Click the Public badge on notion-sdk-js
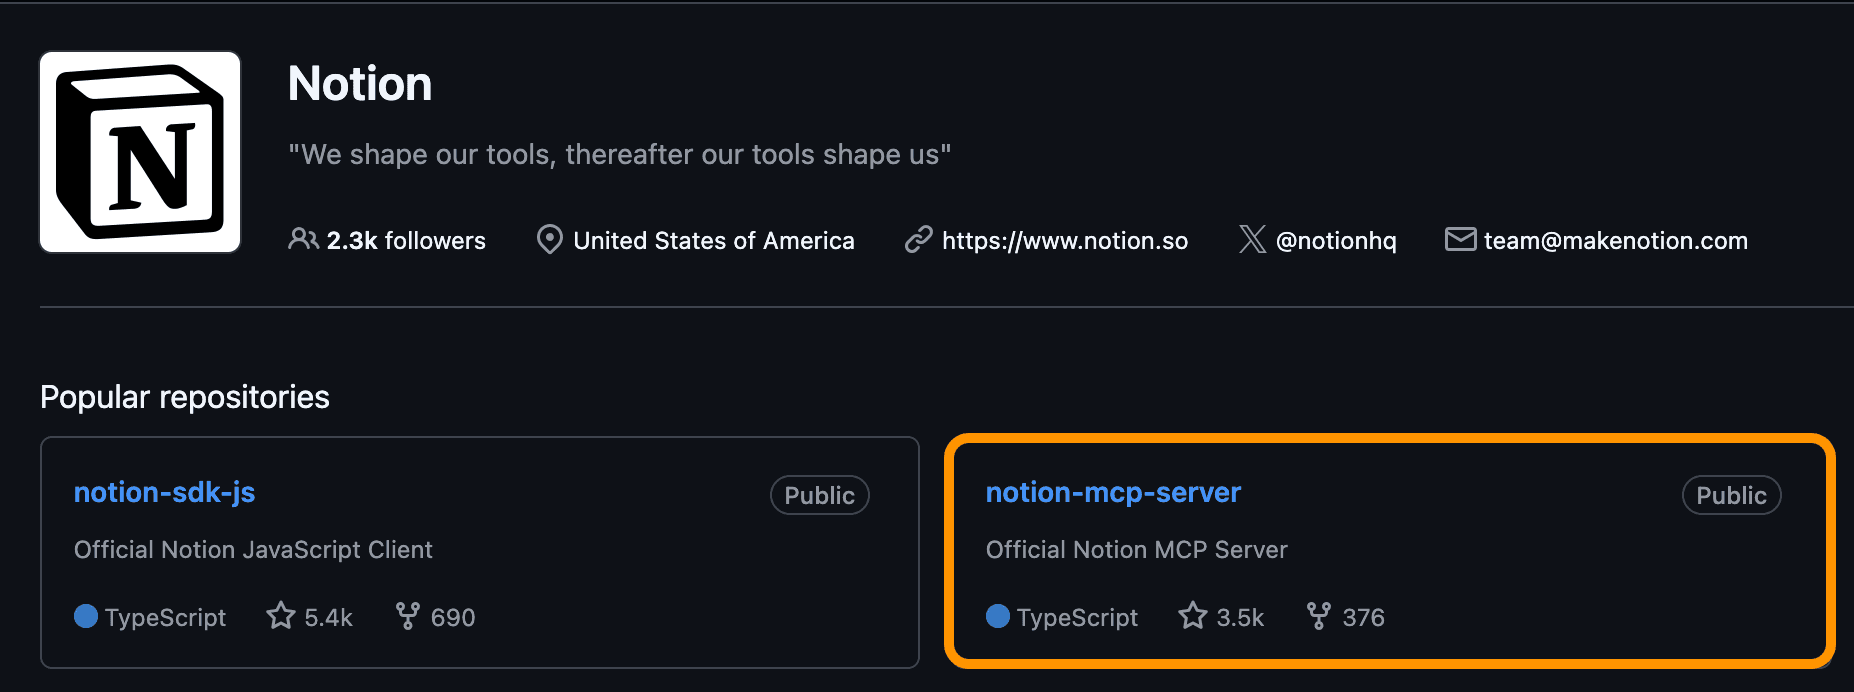This screenshot has width=1854, height=692. (x=819, y=496)
